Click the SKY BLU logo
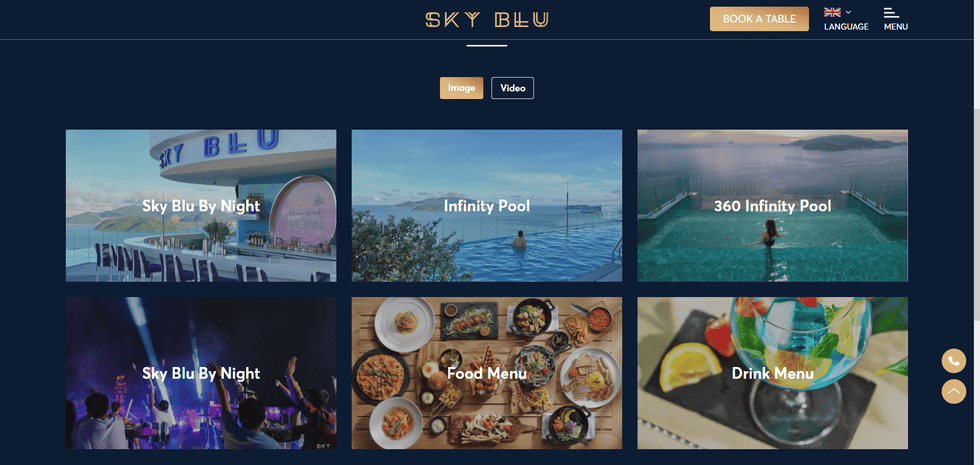Screen dimensions: 980x465 [x=487, y=19]
